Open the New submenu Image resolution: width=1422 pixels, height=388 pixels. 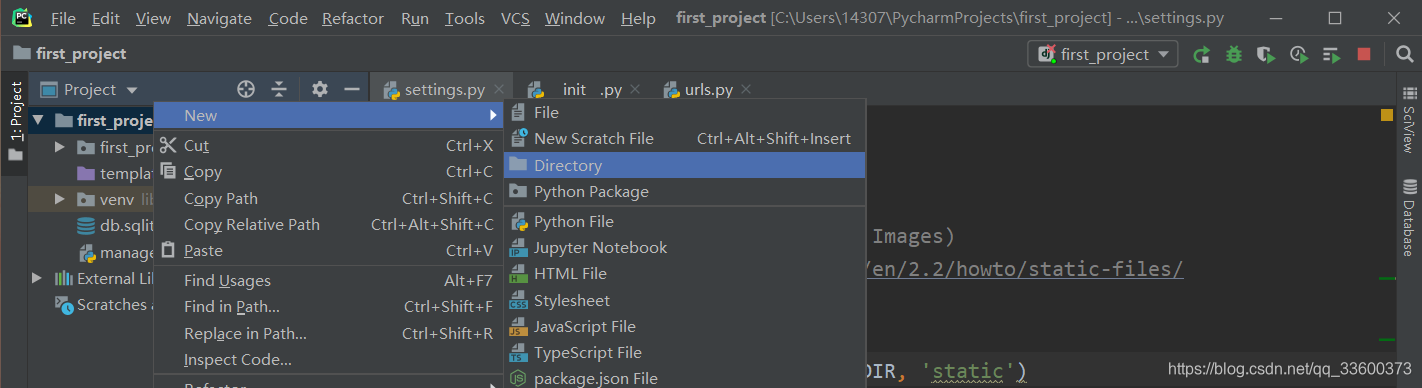point(329,116)
